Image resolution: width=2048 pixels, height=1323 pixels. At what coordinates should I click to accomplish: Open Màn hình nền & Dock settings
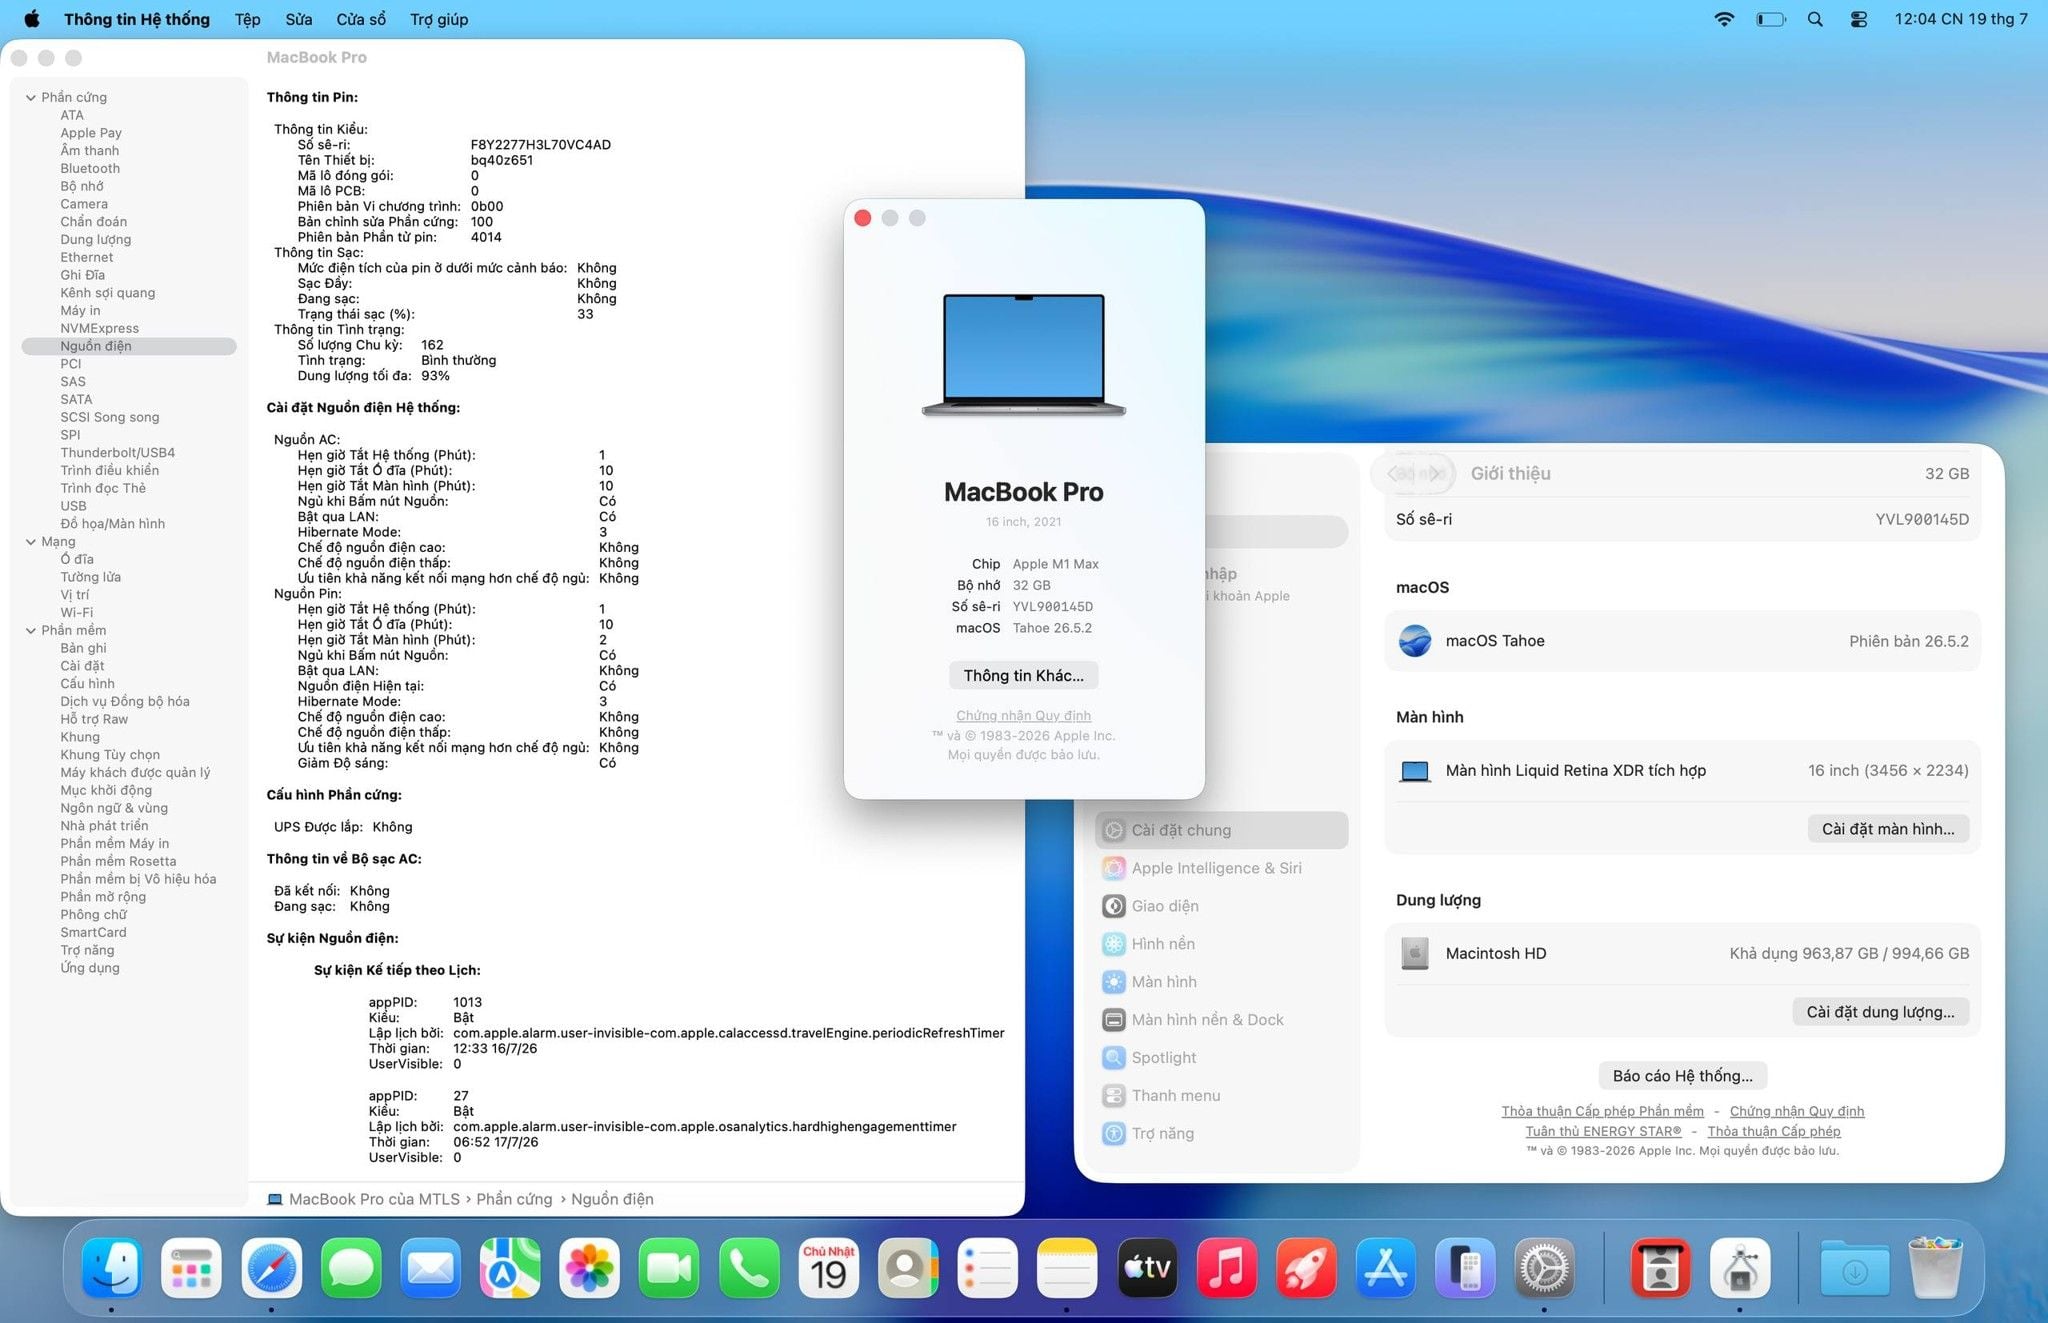(x=1222, y=1020)
